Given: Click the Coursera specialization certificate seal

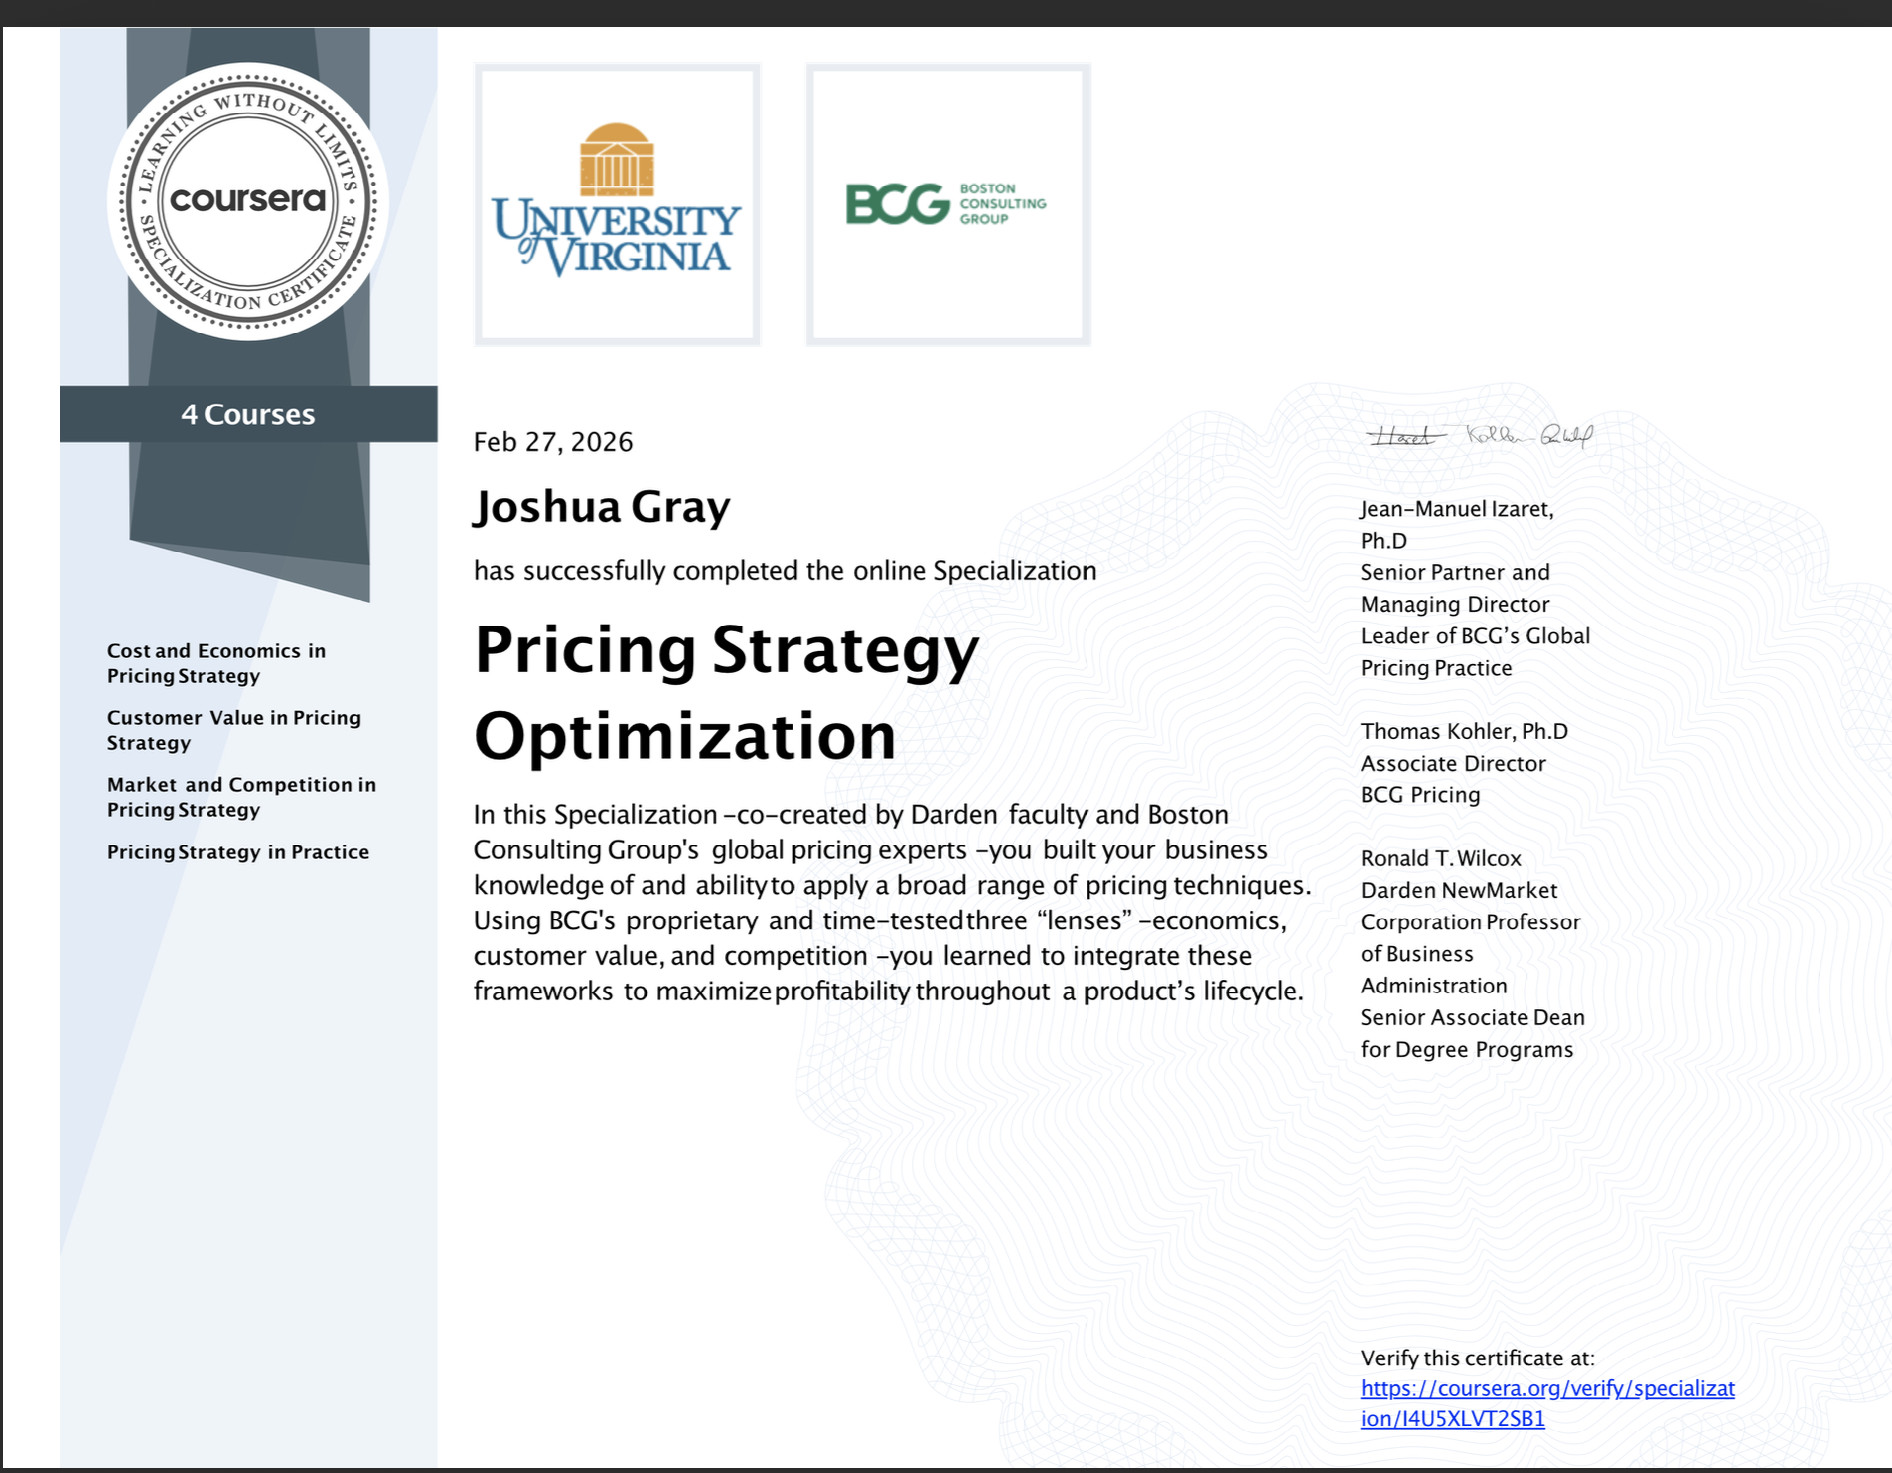Looking at the screenshot, I should pos(248,201).
